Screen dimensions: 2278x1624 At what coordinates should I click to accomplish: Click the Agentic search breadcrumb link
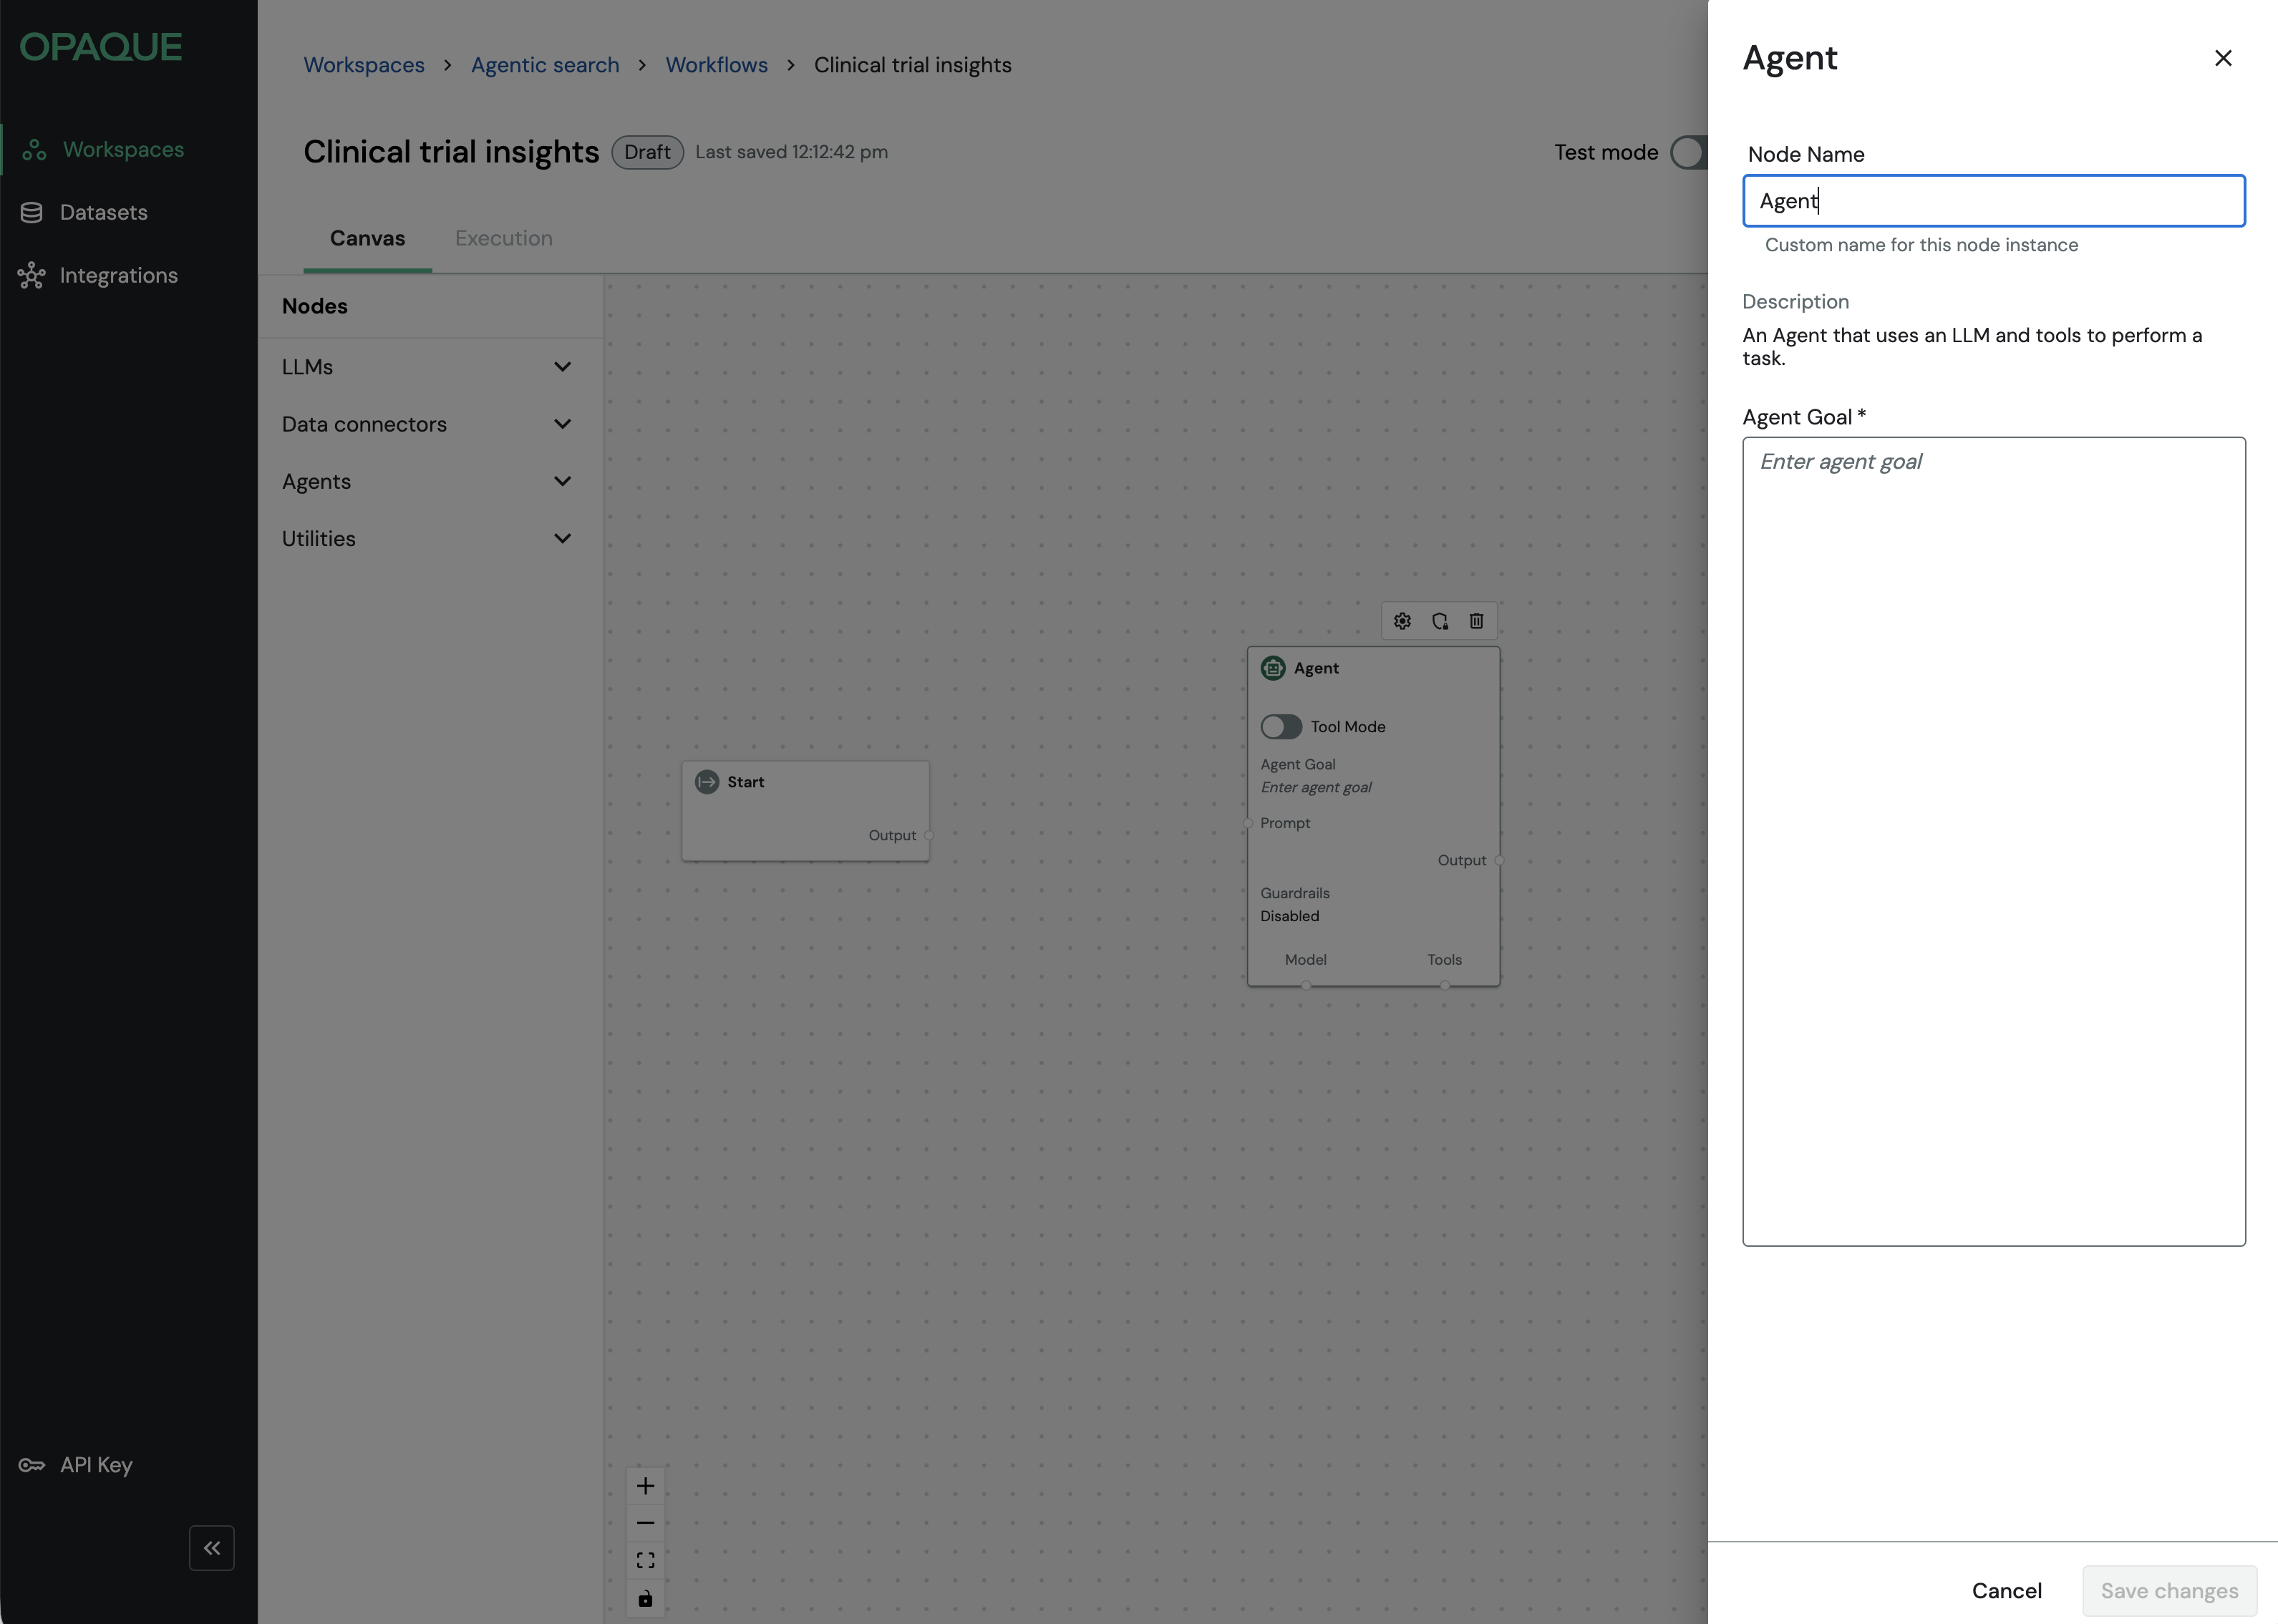click(x=545, y=65)
